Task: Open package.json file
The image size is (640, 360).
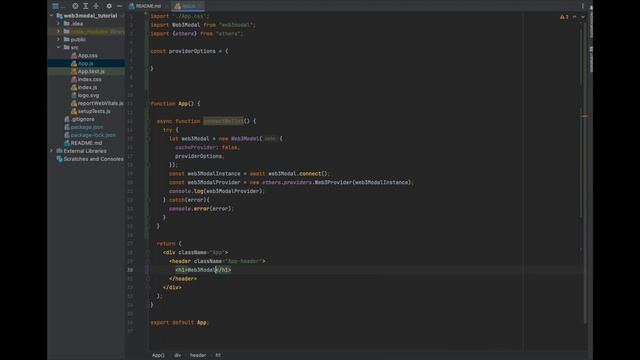Action: tap(87, 127)
